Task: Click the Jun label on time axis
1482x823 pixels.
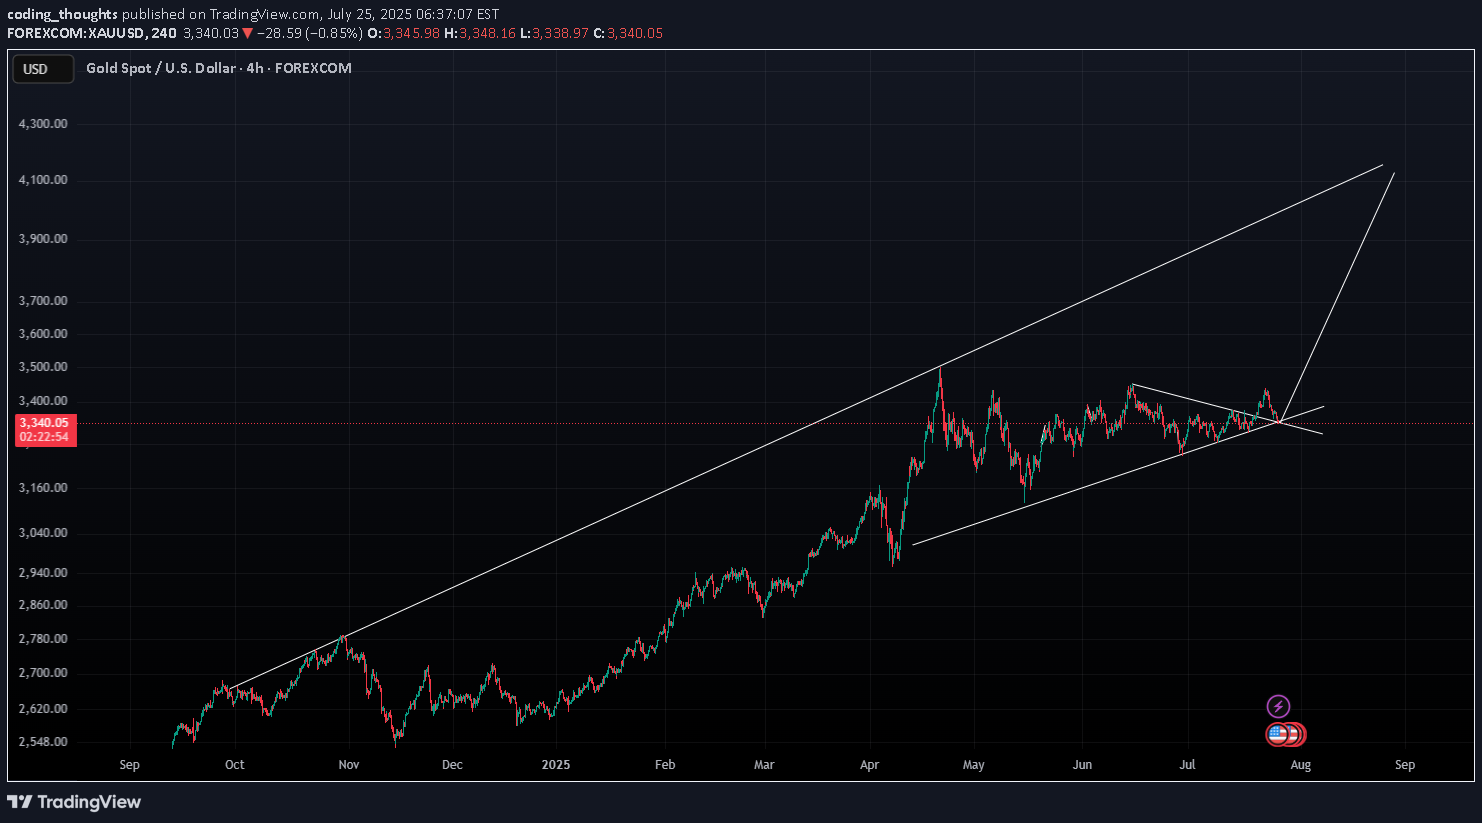Action: pyautogui.click(x=1082, y=765)
